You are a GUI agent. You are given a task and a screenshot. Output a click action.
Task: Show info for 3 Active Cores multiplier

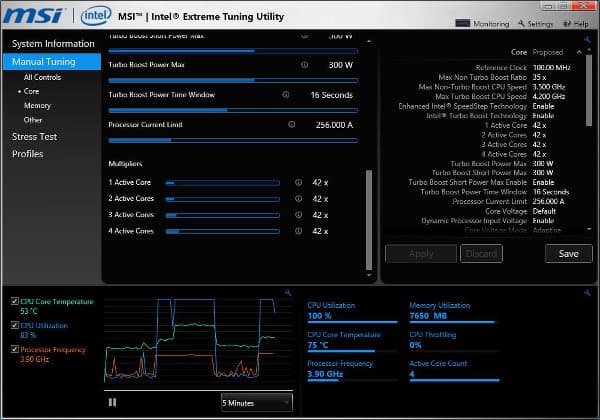point(298,215)
